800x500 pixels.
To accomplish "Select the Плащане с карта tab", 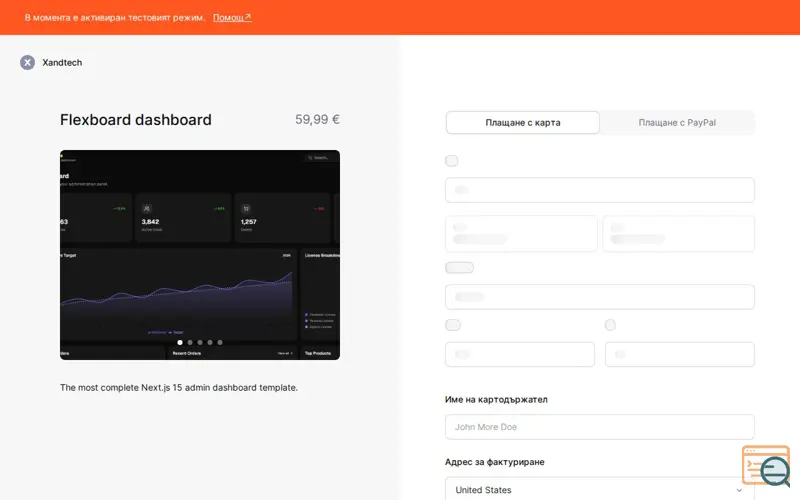I will pyautogui.click(x=523, y=122).
